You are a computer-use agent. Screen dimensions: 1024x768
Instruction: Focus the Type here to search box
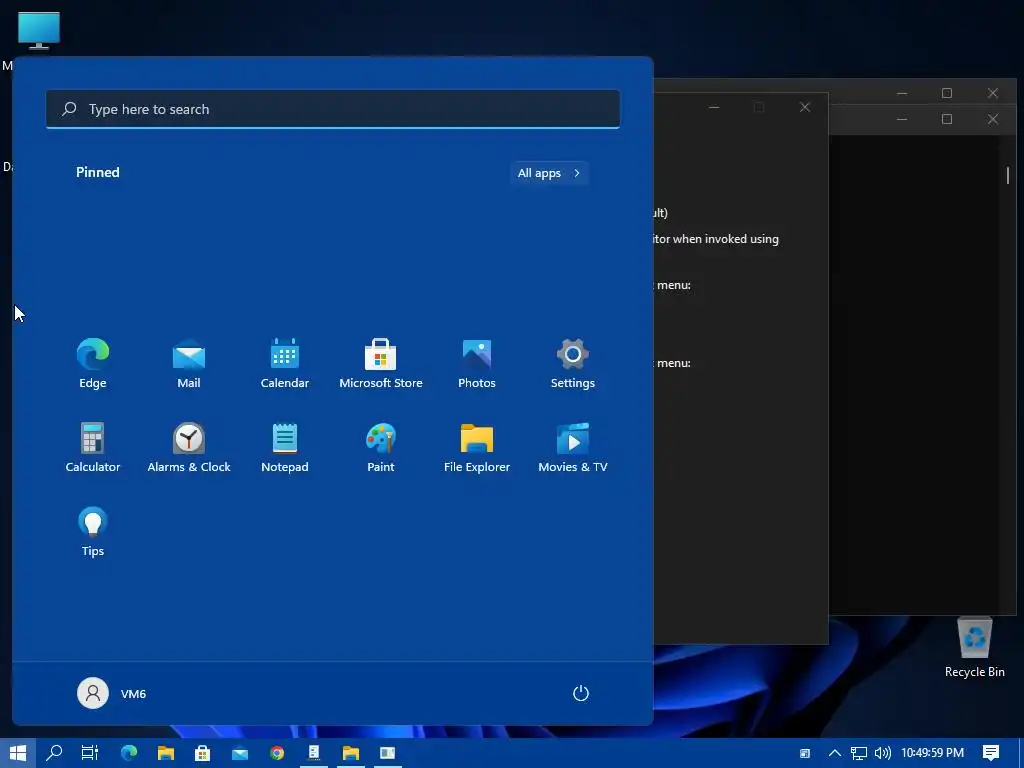click(333, 109)
